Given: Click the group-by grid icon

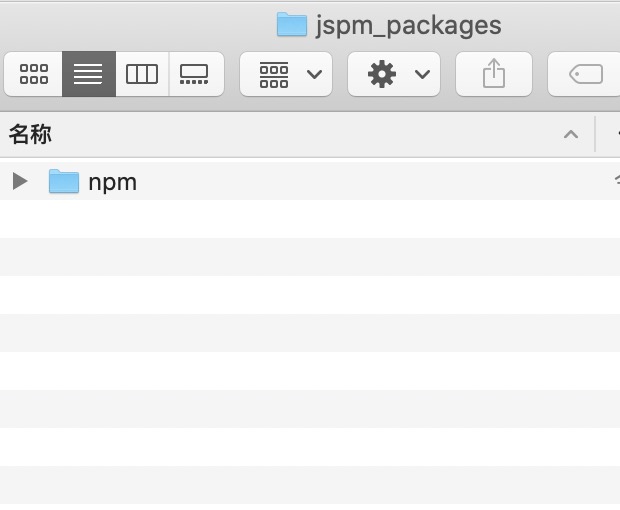Looking at the screenshot, I should 274,74.
